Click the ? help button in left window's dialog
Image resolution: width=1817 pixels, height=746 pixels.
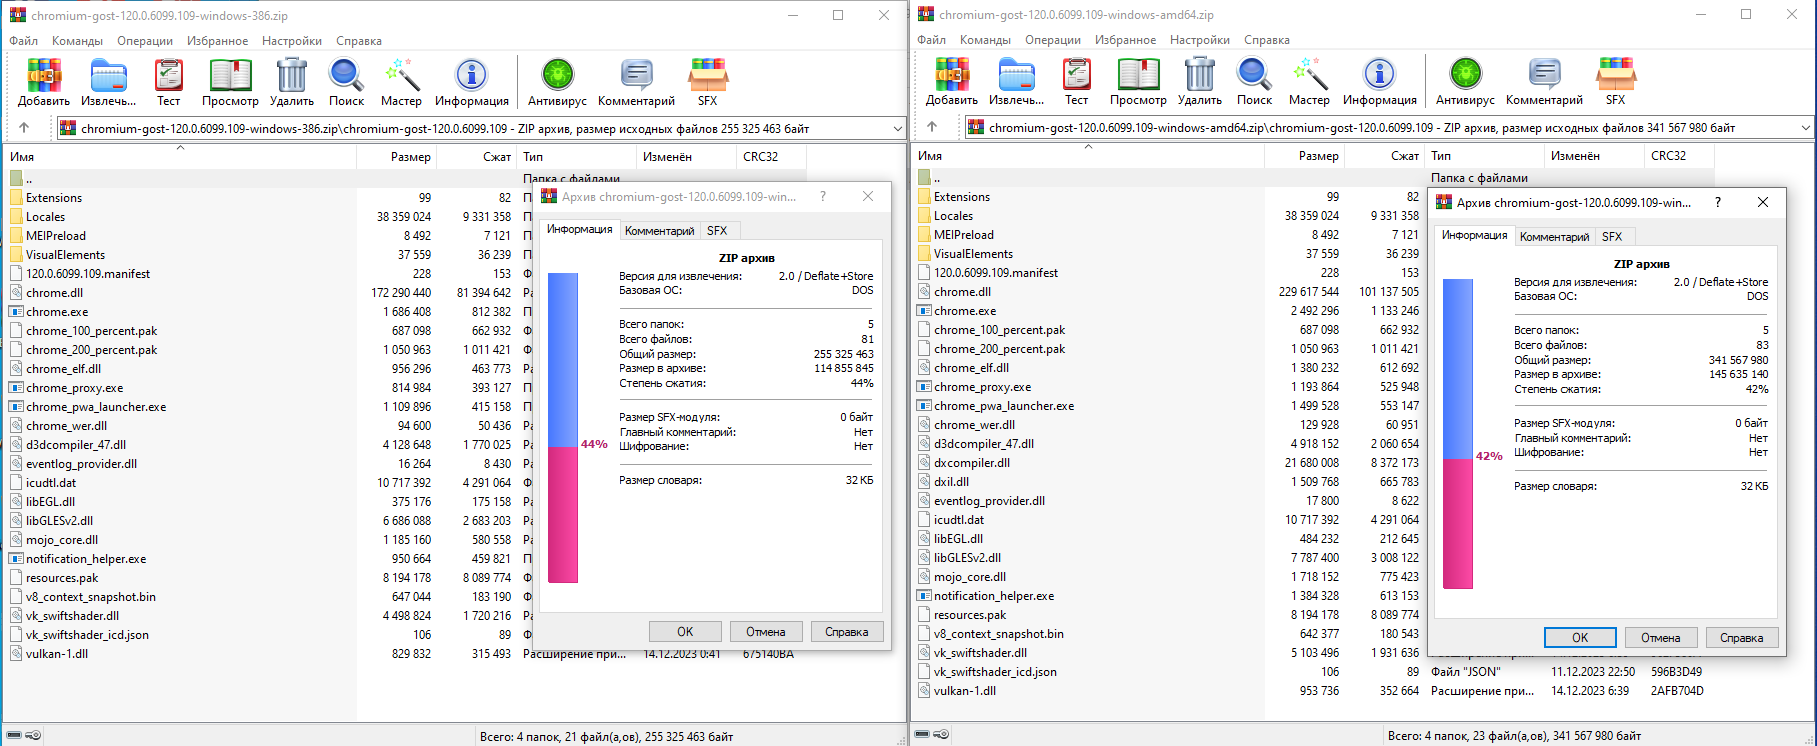coord(823,197)
